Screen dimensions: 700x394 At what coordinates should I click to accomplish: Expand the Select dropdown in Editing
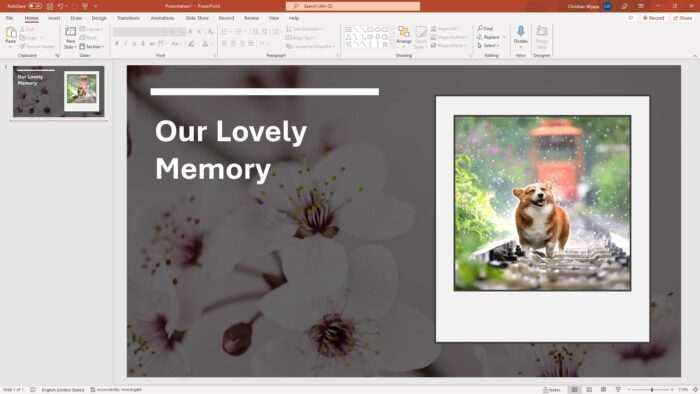[x=488, y=46]
